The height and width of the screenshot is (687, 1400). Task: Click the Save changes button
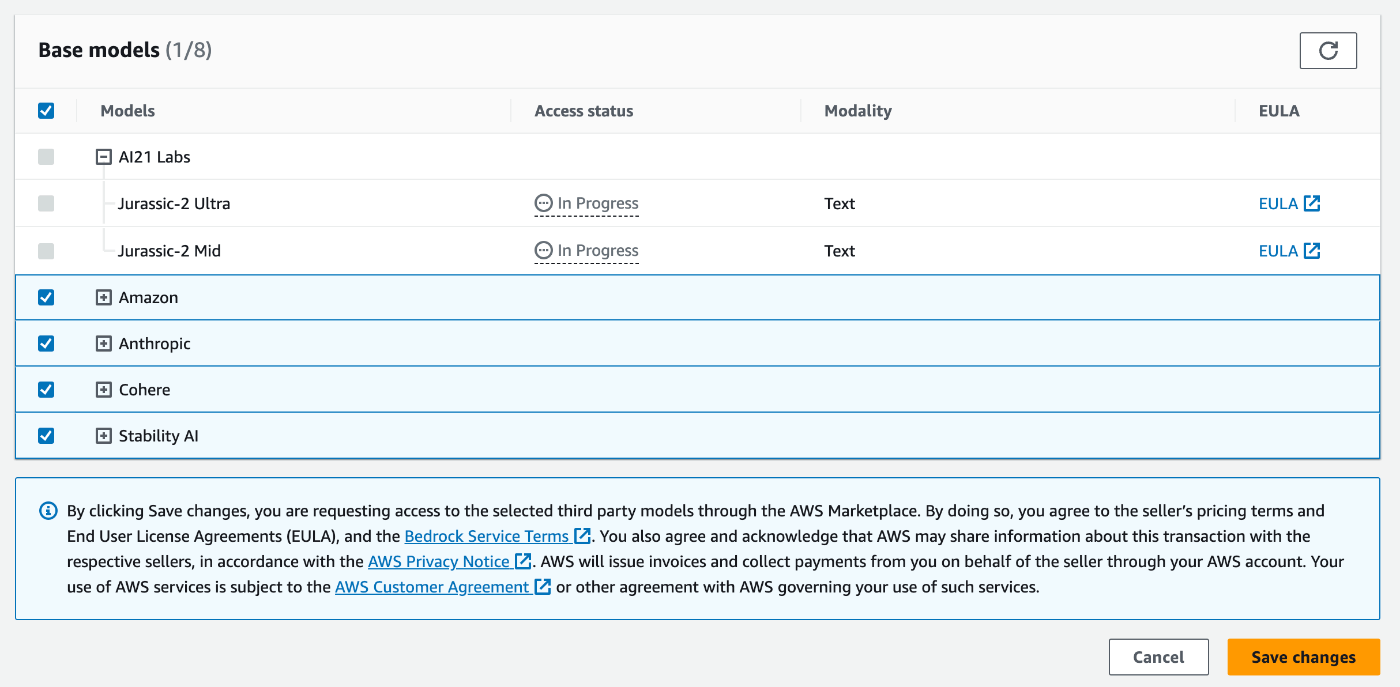1304,657
